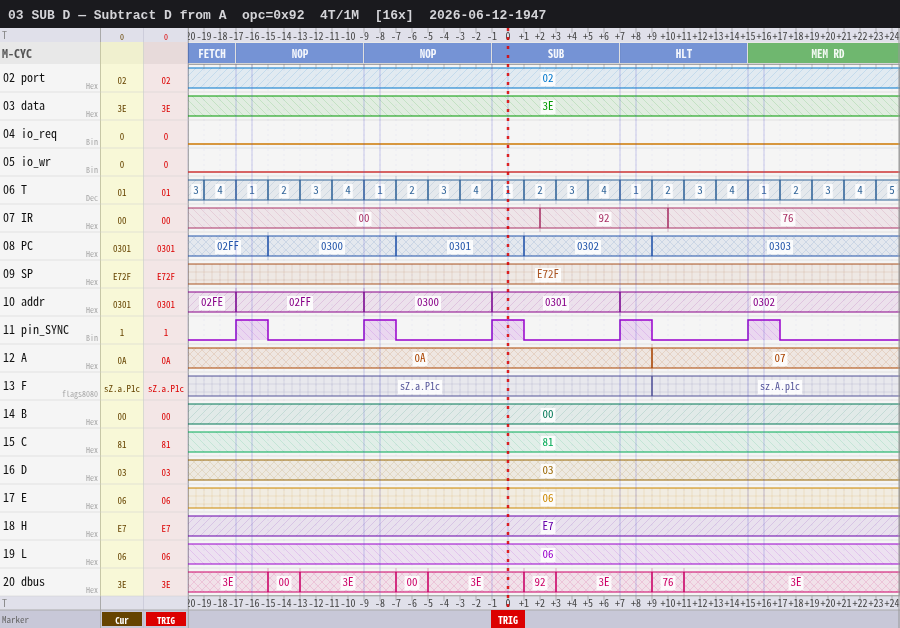This screenshot has height=628, width=900.
Task: Click cursor column value 81 for C
Action: (x=122, y=445)
